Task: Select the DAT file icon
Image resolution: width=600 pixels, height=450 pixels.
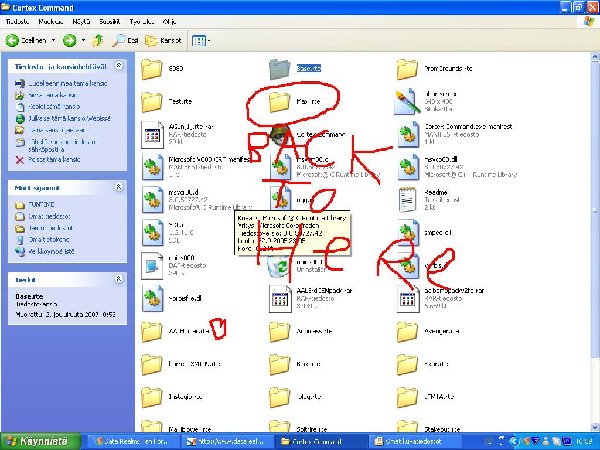Action: 152,266
